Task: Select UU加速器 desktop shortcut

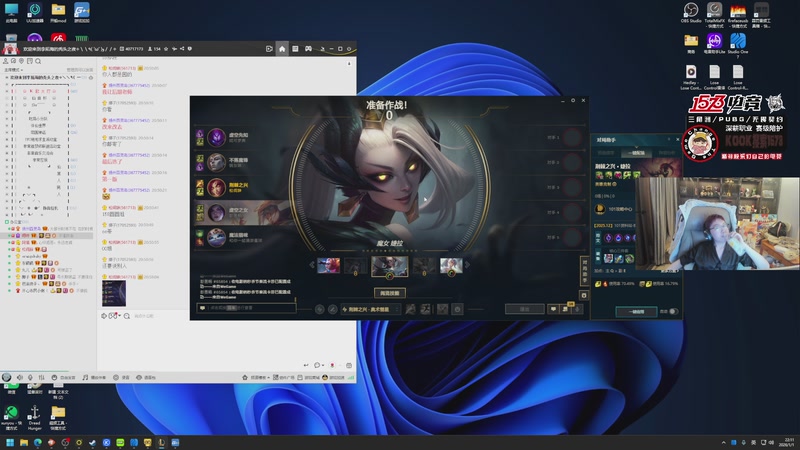Action: pos(35,13)
